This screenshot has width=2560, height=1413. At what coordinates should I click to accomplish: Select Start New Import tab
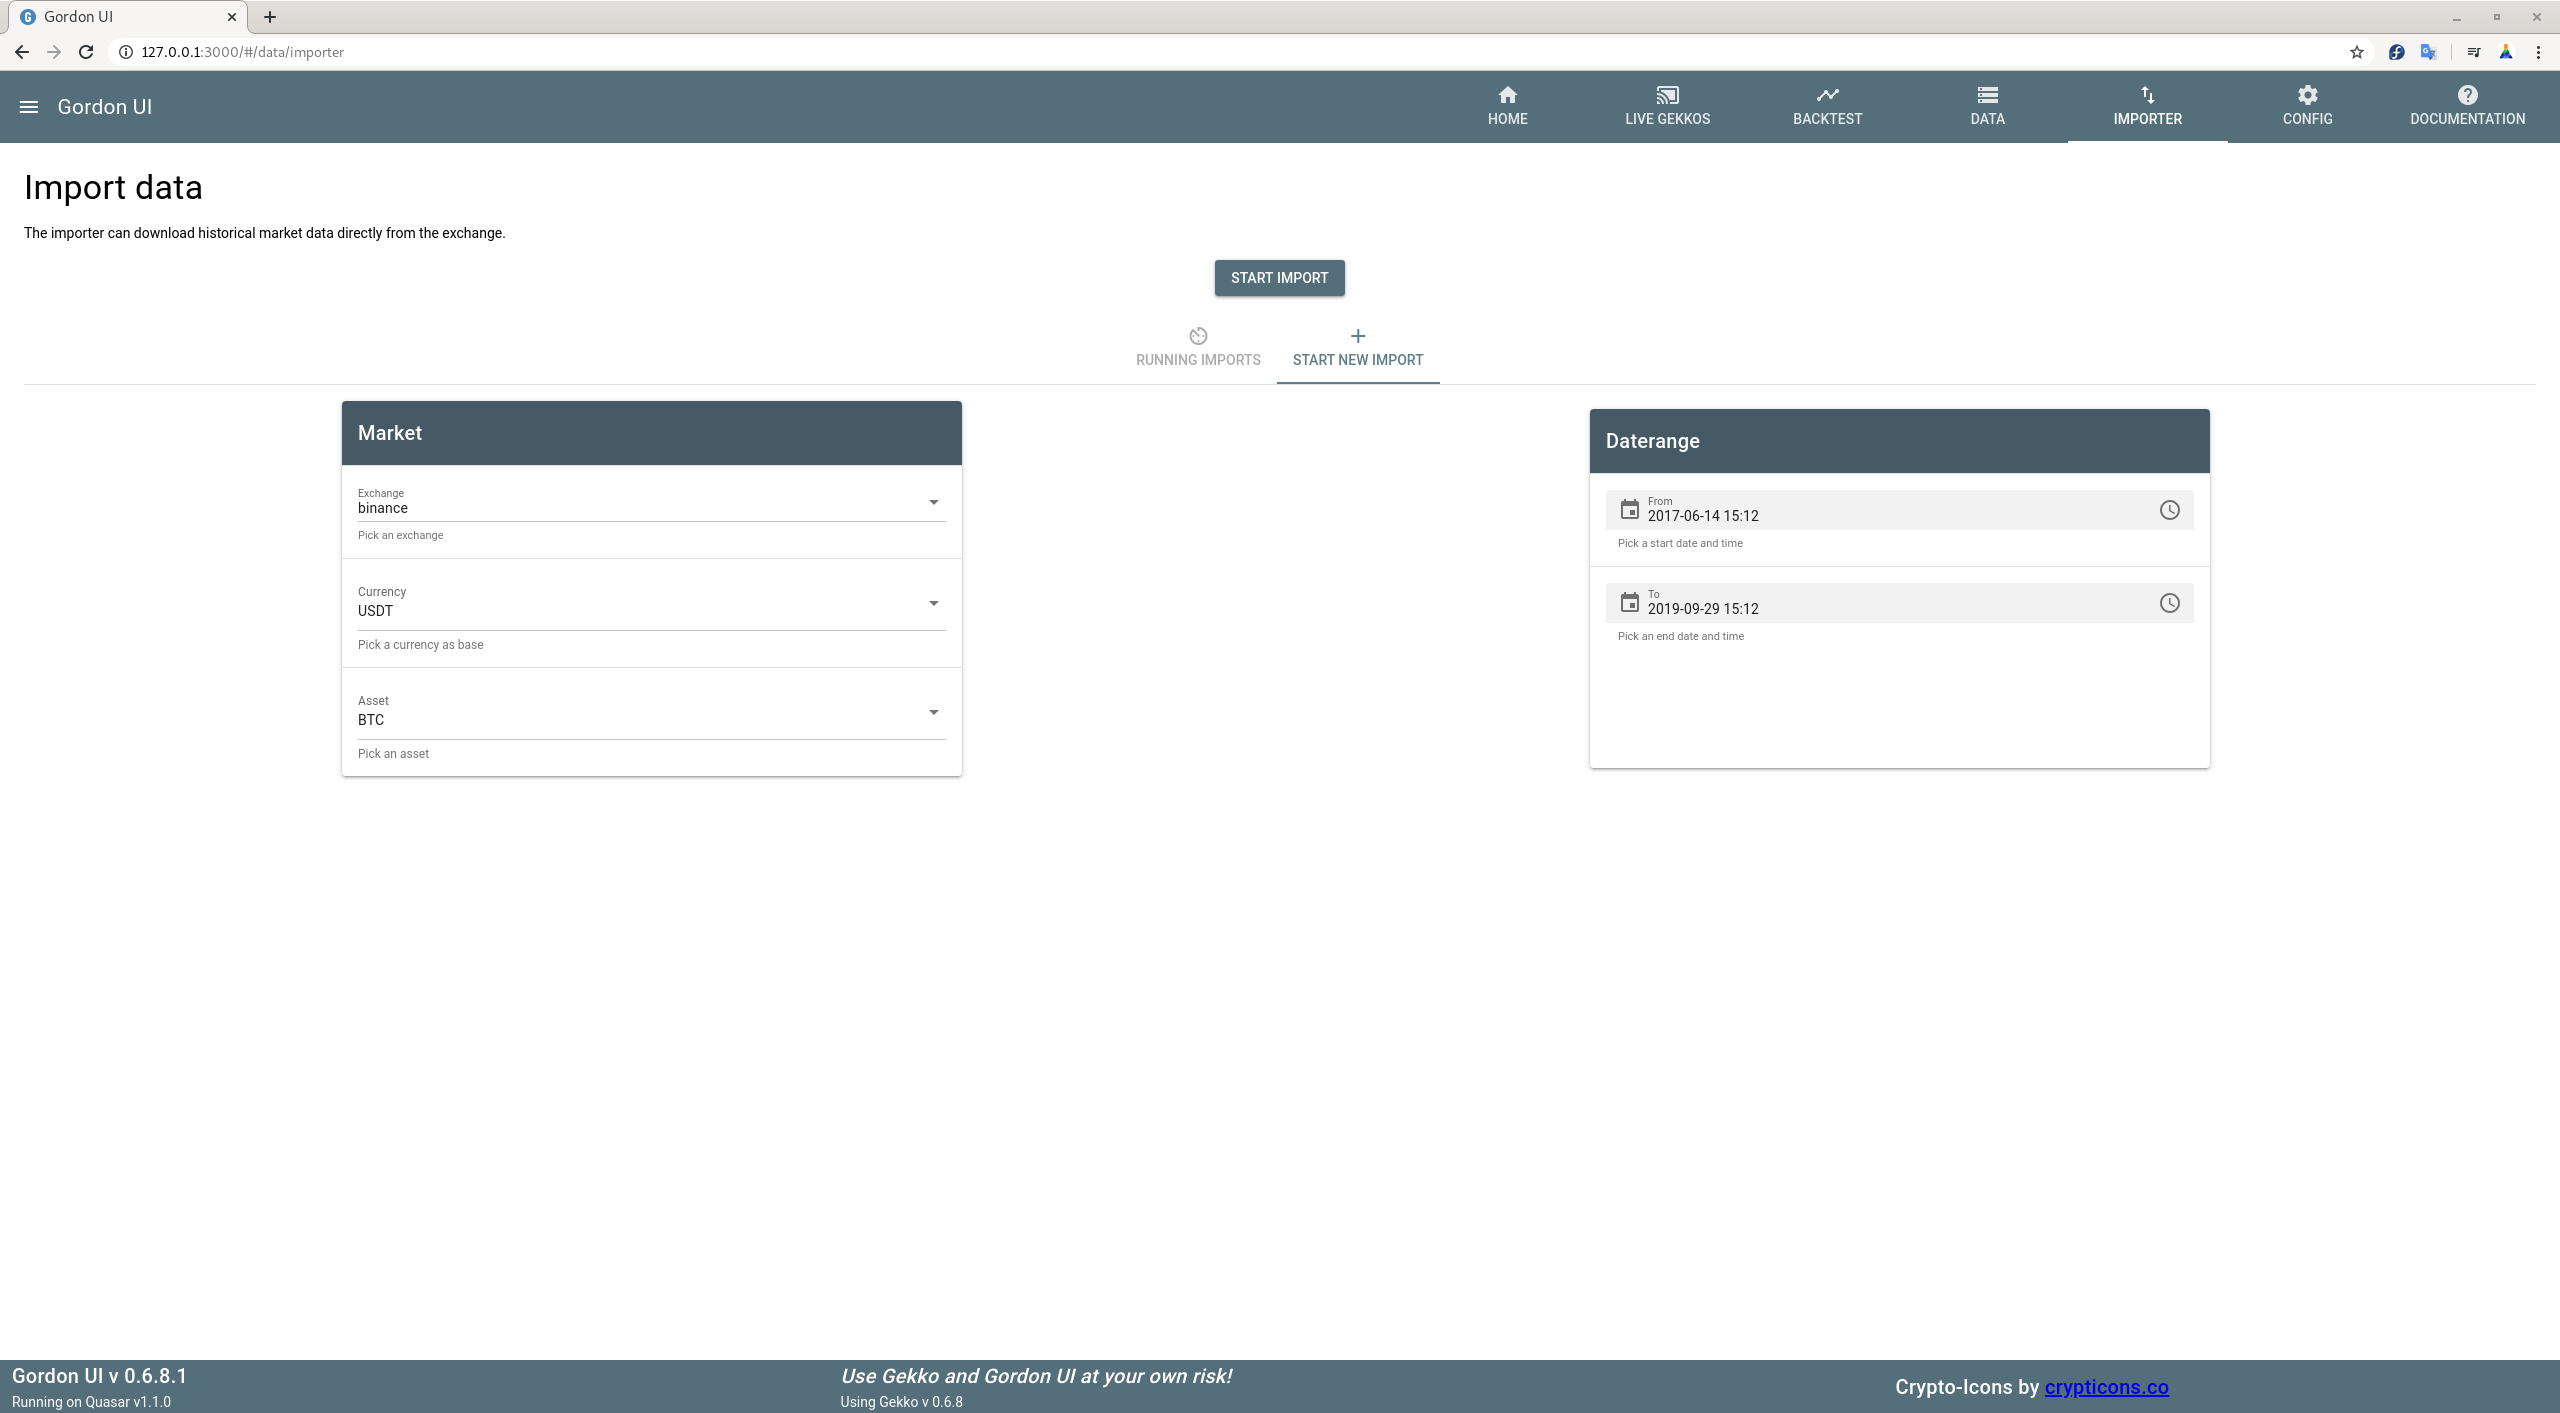pos(1357,347)
